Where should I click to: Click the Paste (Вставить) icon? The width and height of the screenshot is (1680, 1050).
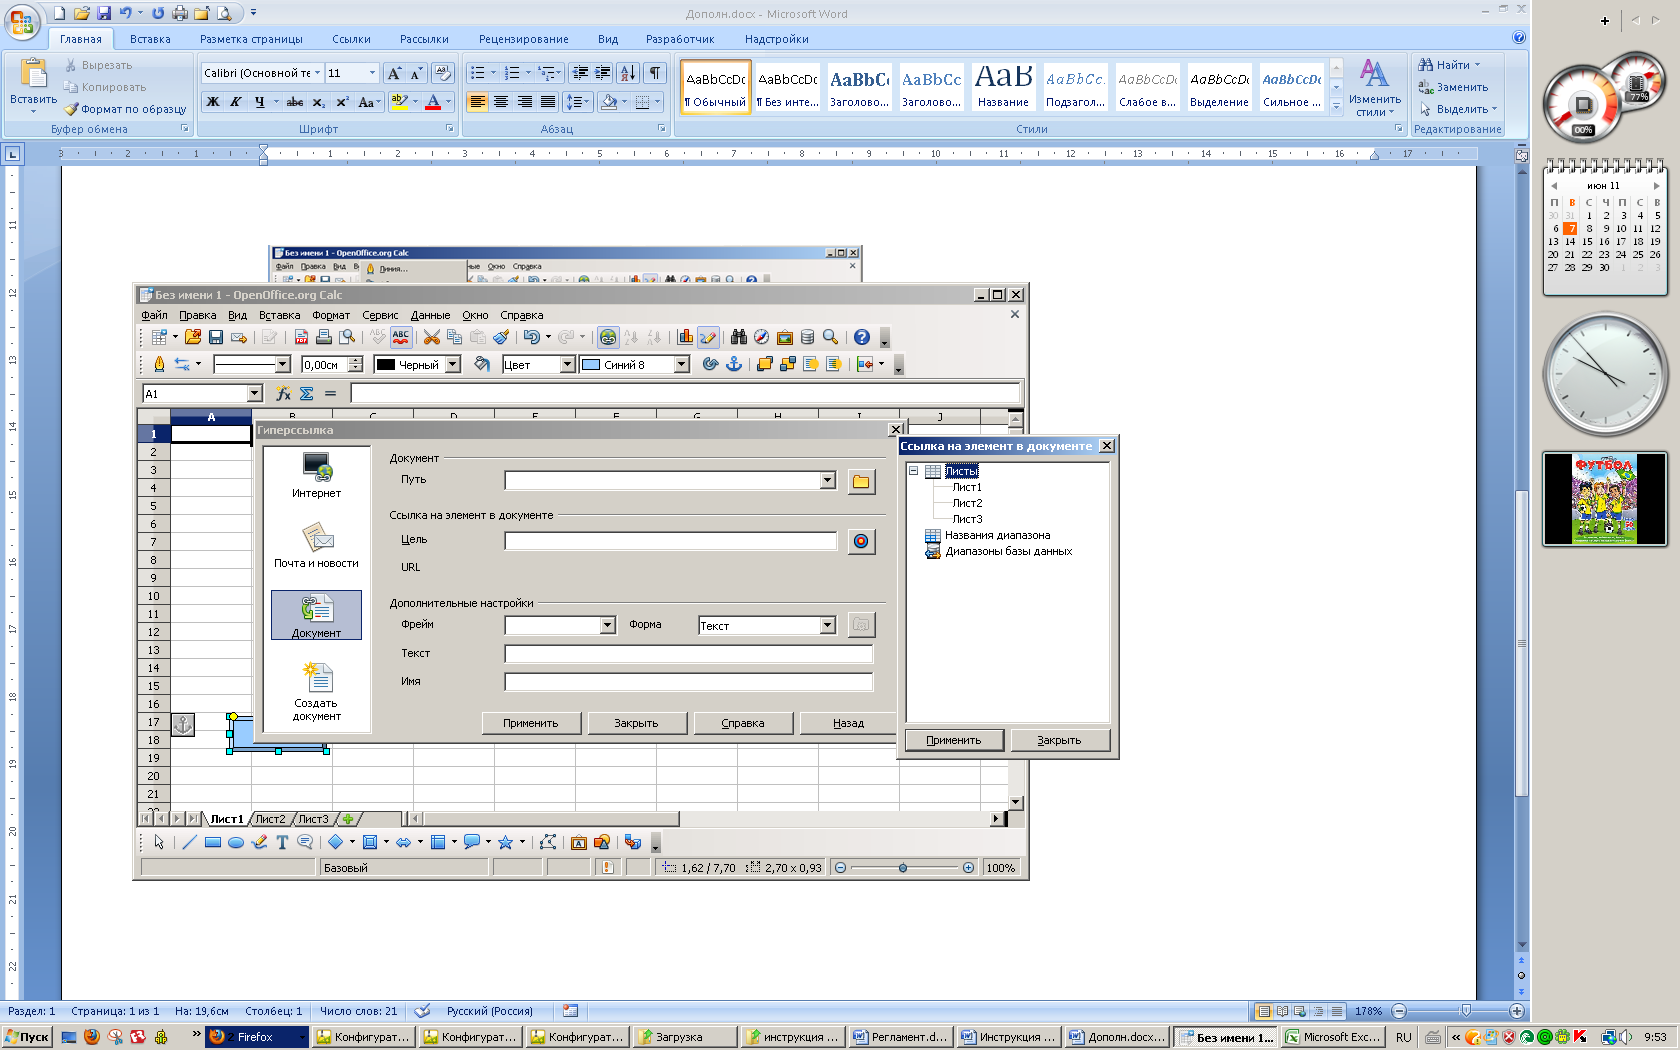[x=34, y=74]
